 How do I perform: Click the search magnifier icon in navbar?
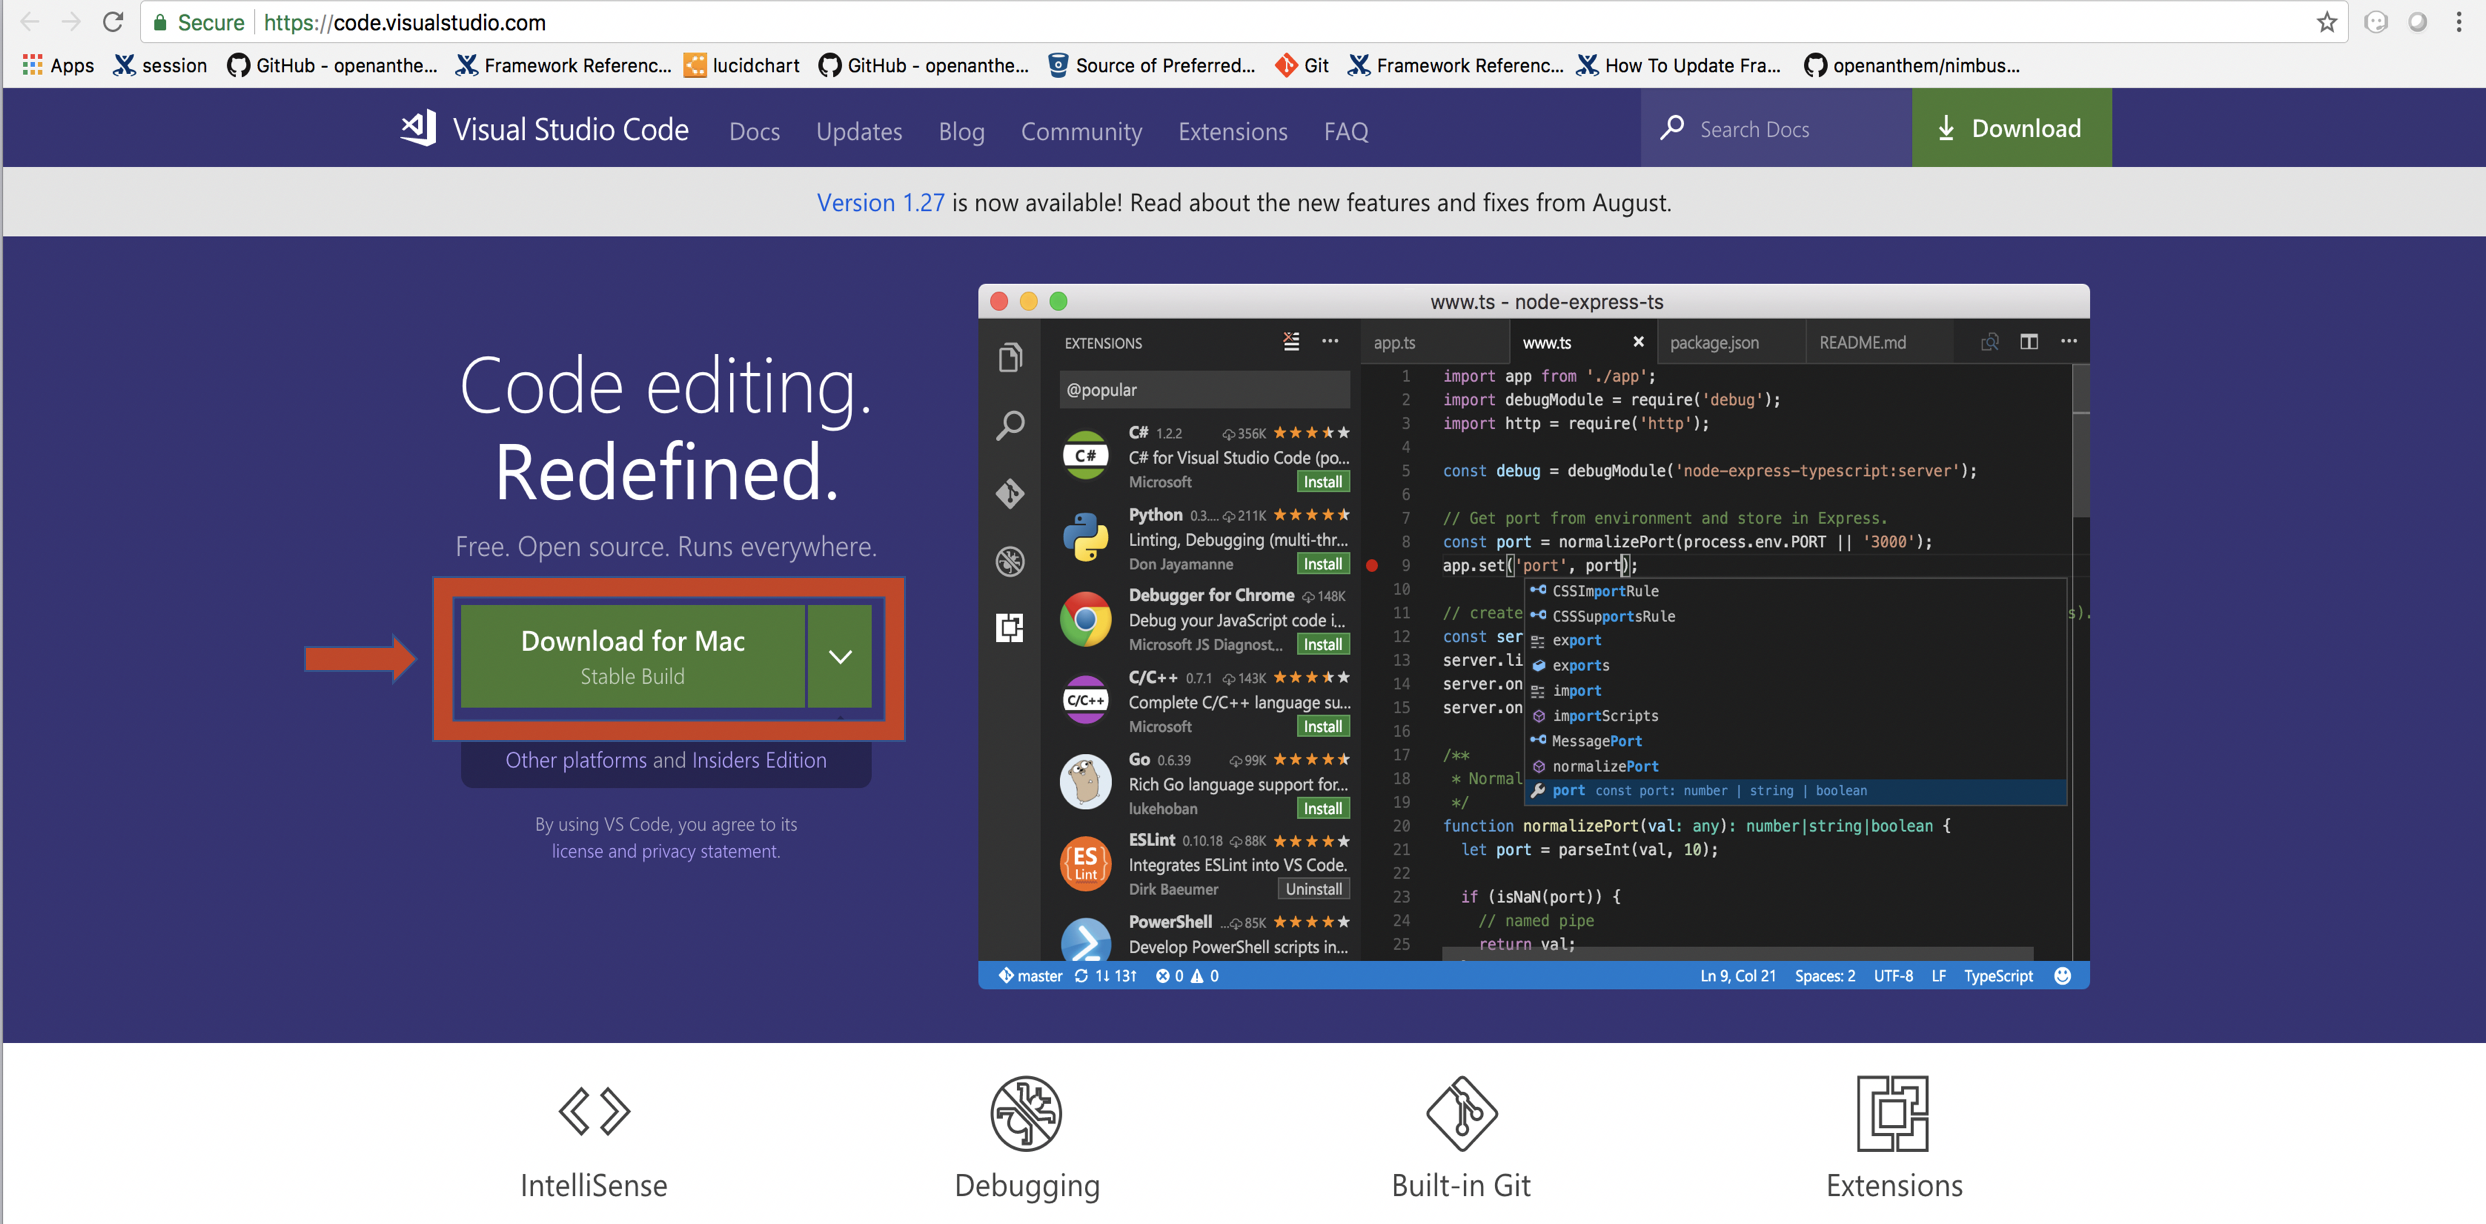click(x=1672, y=128)
